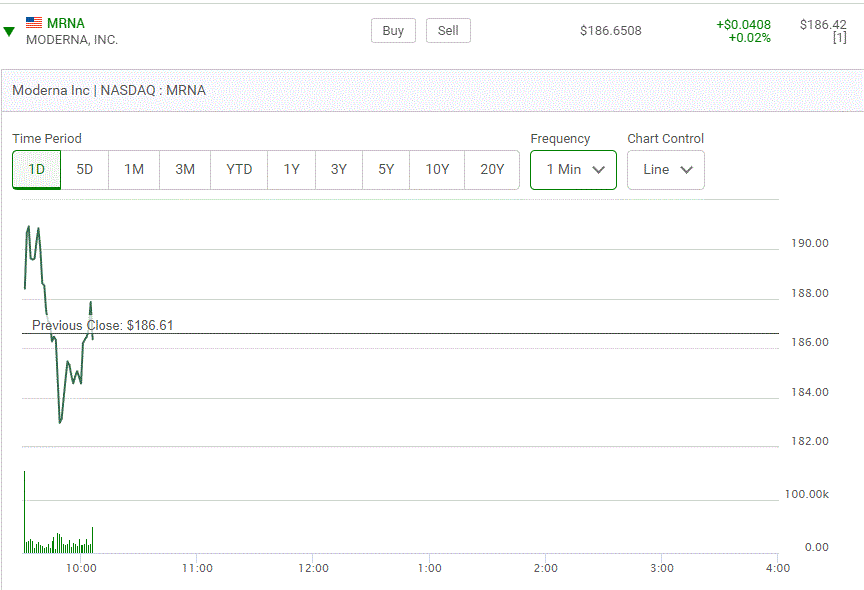
Task: Click the Frequency label
Action: [x=560, y=138]
